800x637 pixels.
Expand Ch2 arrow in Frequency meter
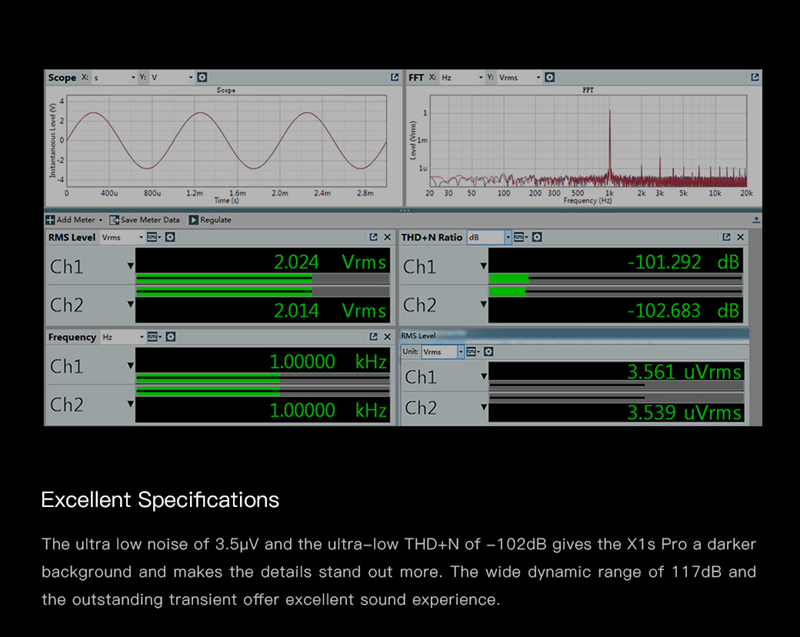point(130,405)
